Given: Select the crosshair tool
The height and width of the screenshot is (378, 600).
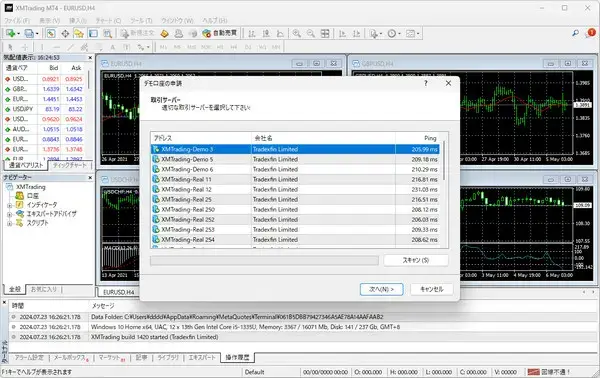Looking at the screenshot, I should [x=25, y=47].
